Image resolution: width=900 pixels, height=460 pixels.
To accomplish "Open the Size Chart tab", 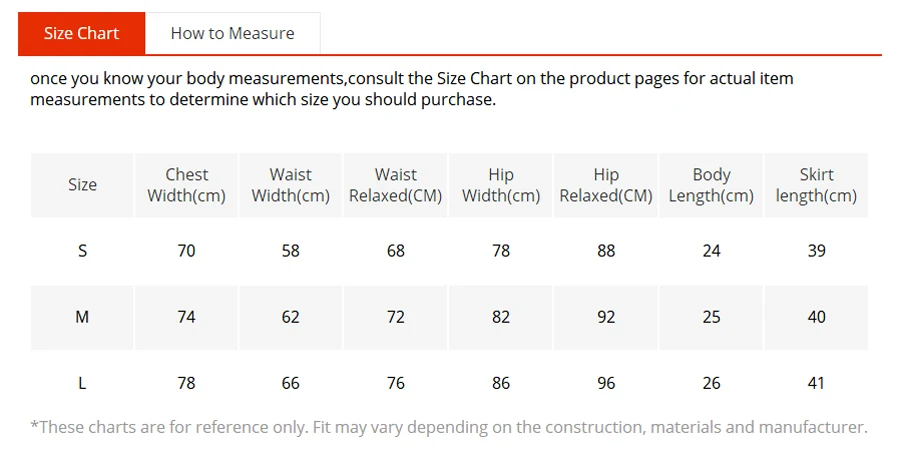I will pyautogui.click(x=82, y=33).
